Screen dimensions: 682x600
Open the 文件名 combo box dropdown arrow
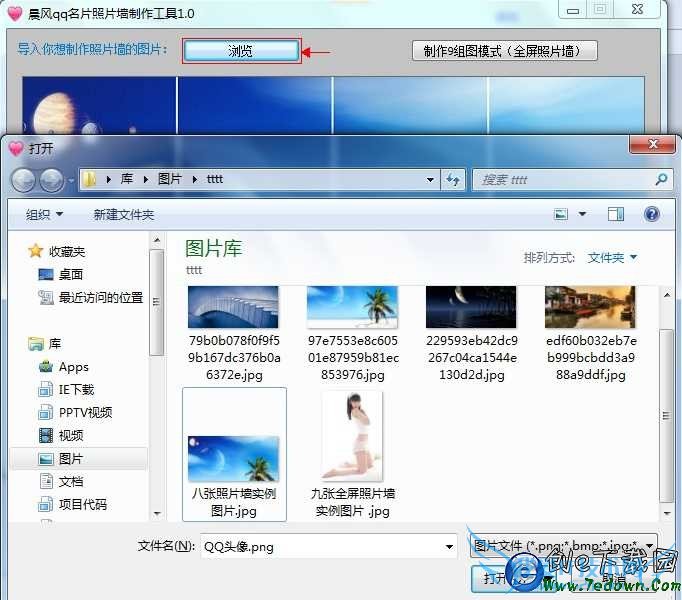449,547
